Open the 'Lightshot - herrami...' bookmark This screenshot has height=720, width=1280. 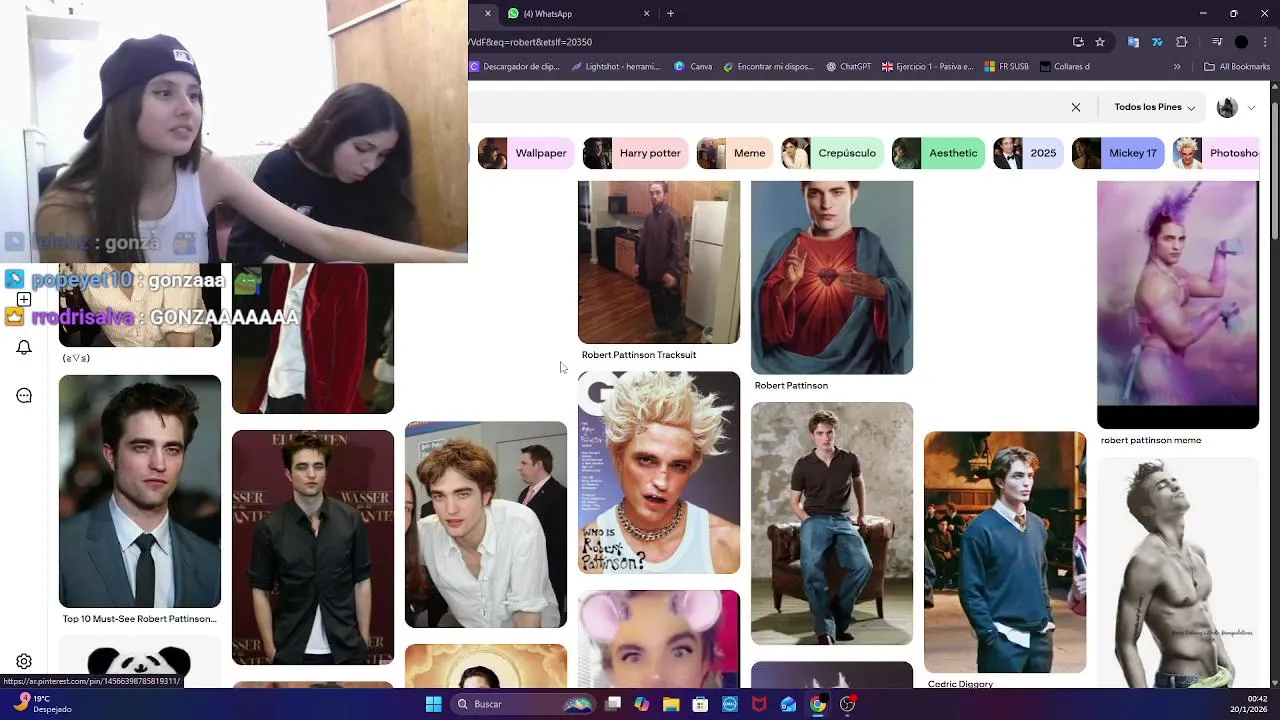click(615, 67)
